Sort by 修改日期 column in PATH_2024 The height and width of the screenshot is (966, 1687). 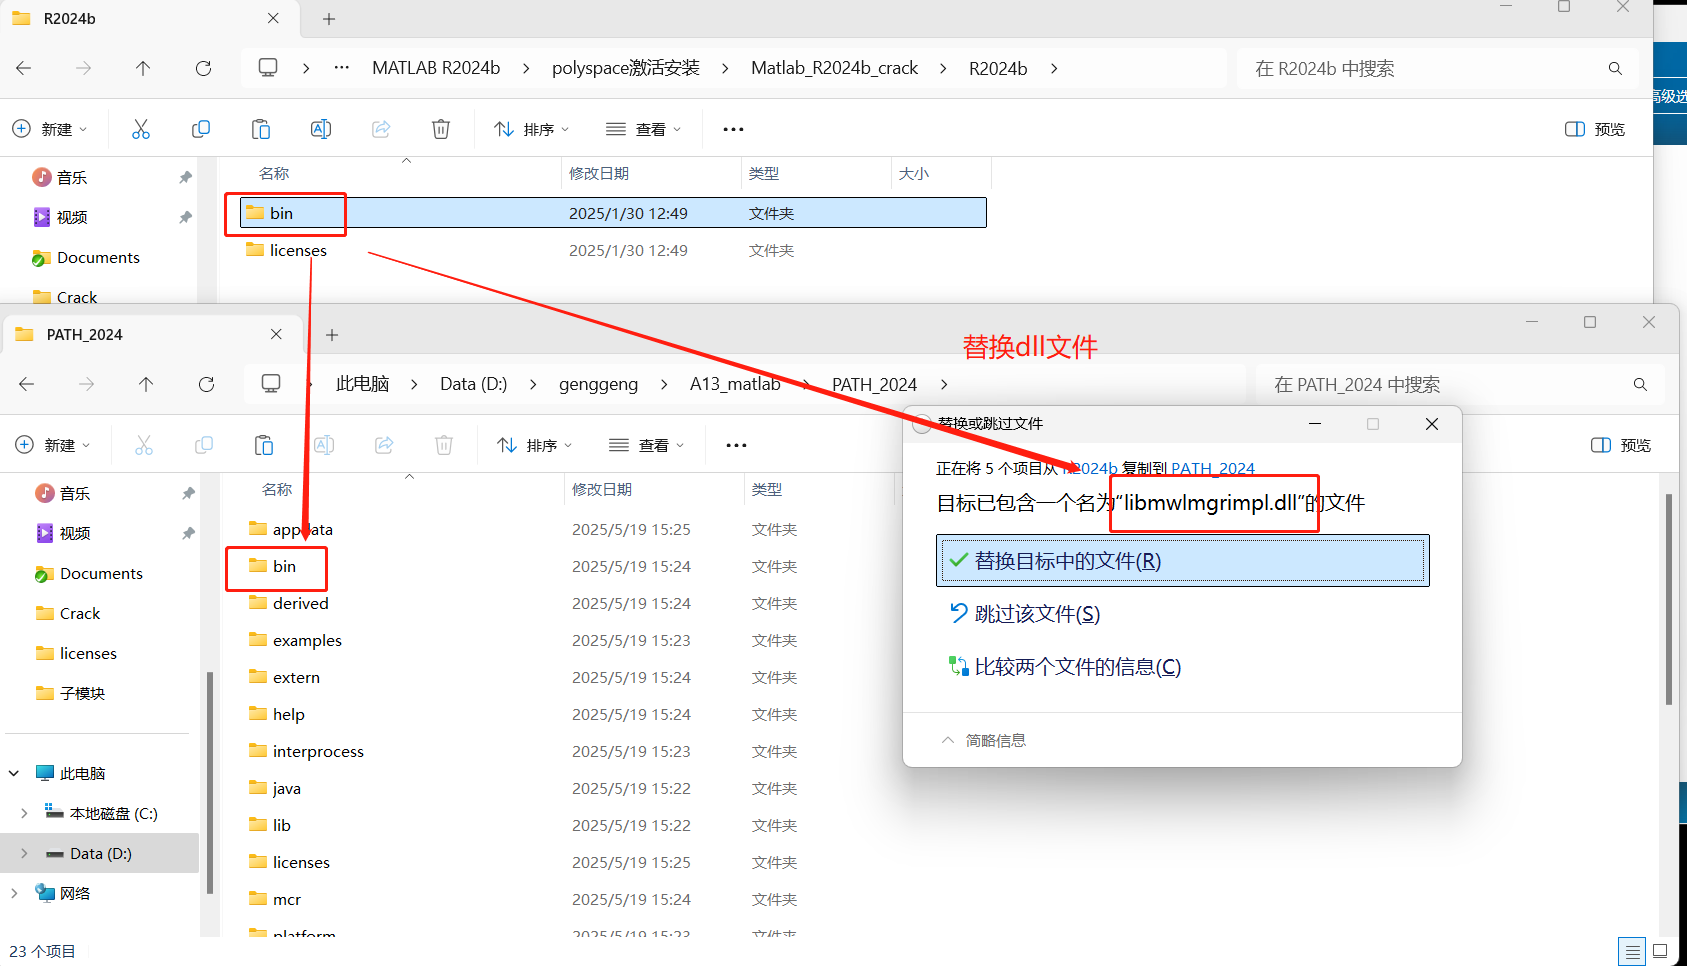tap(601, 489)
